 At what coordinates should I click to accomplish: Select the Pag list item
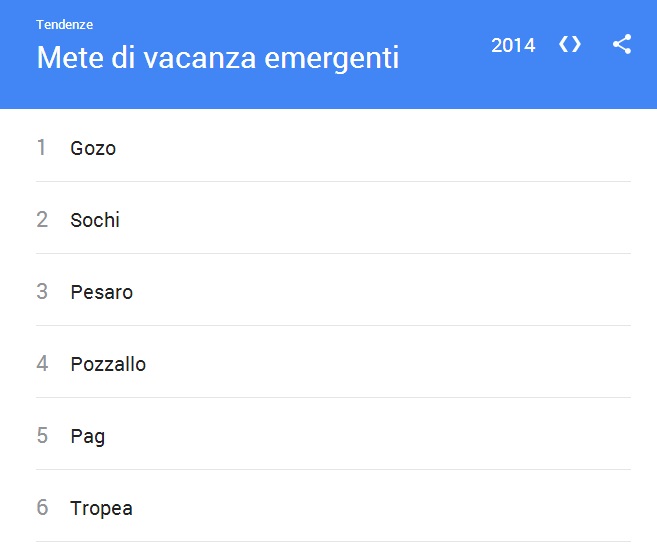pos(87,436)
